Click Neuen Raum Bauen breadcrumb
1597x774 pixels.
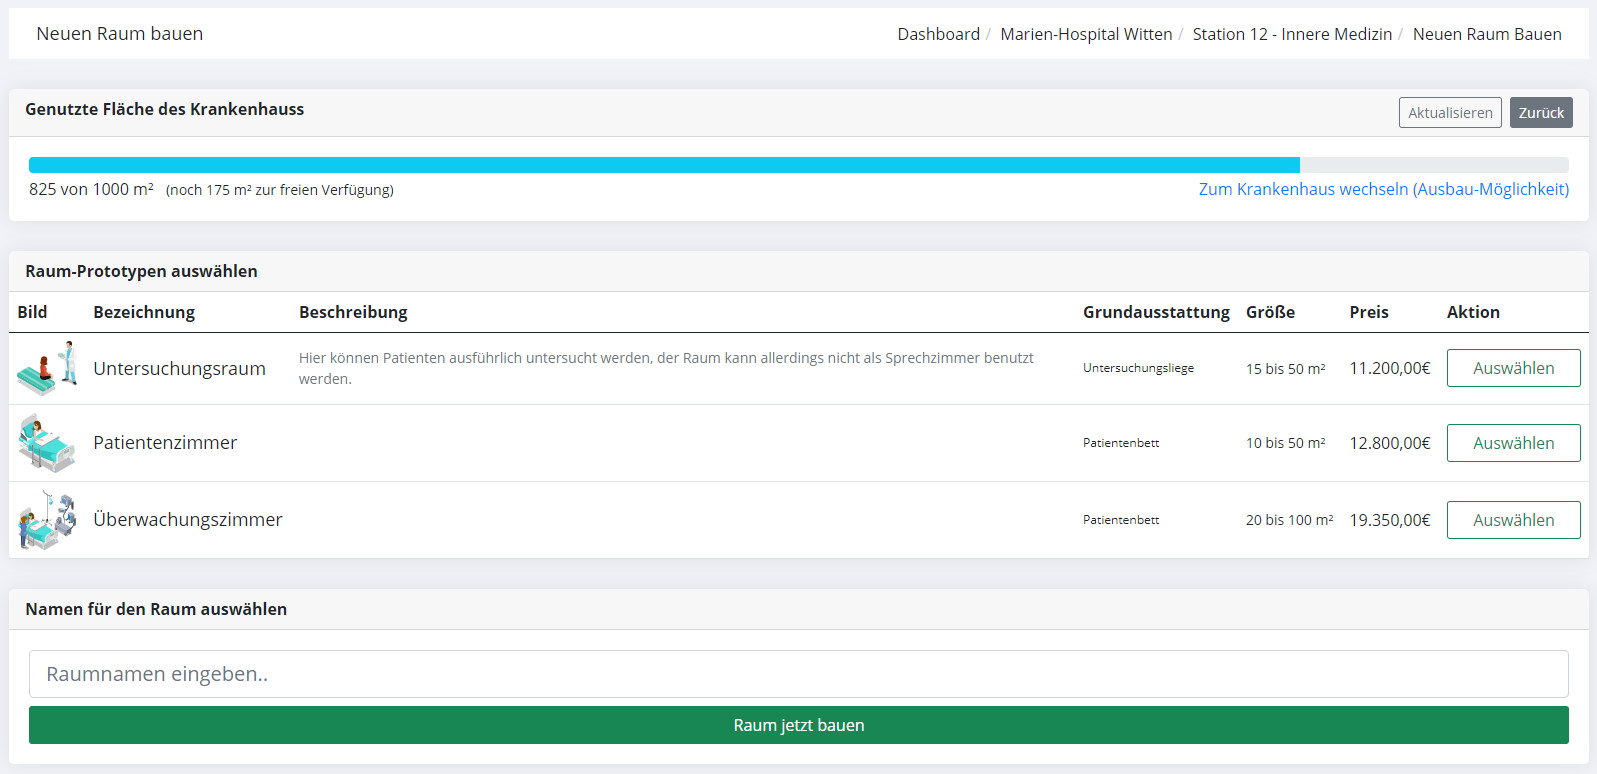pyautogui.click(x=1487, y=34)
